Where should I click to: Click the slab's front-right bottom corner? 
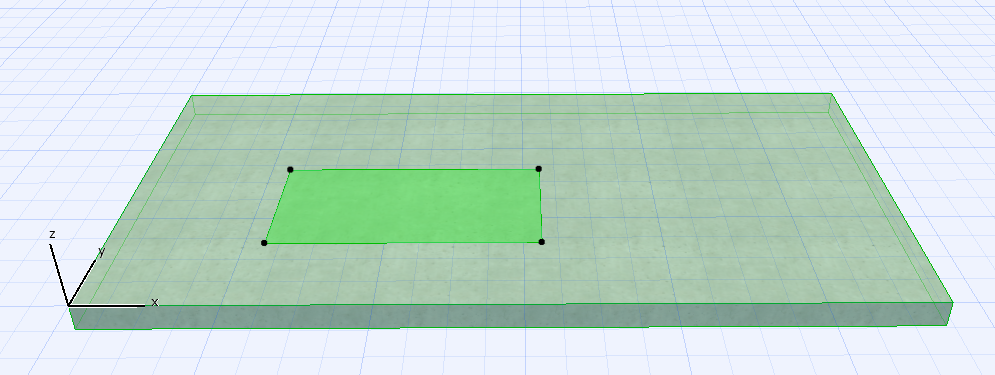tap(947, 325)
